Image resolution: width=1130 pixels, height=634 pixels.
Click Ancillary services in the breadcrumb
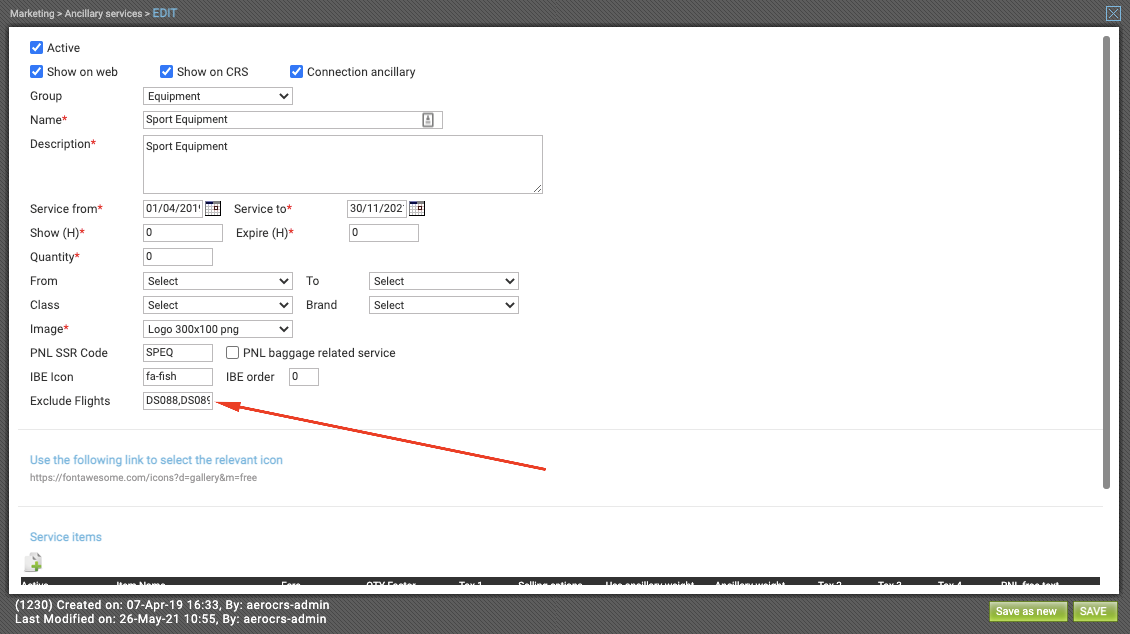104,13
